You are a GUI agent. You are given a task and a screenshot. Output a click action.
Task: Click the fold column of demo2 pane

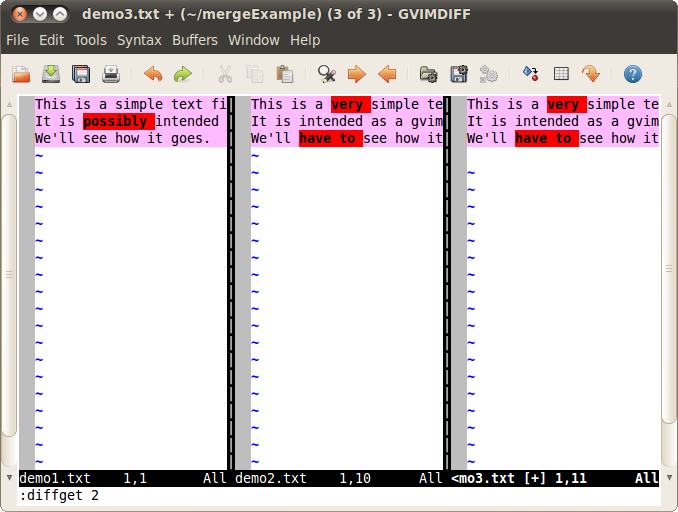coord(243,283)
